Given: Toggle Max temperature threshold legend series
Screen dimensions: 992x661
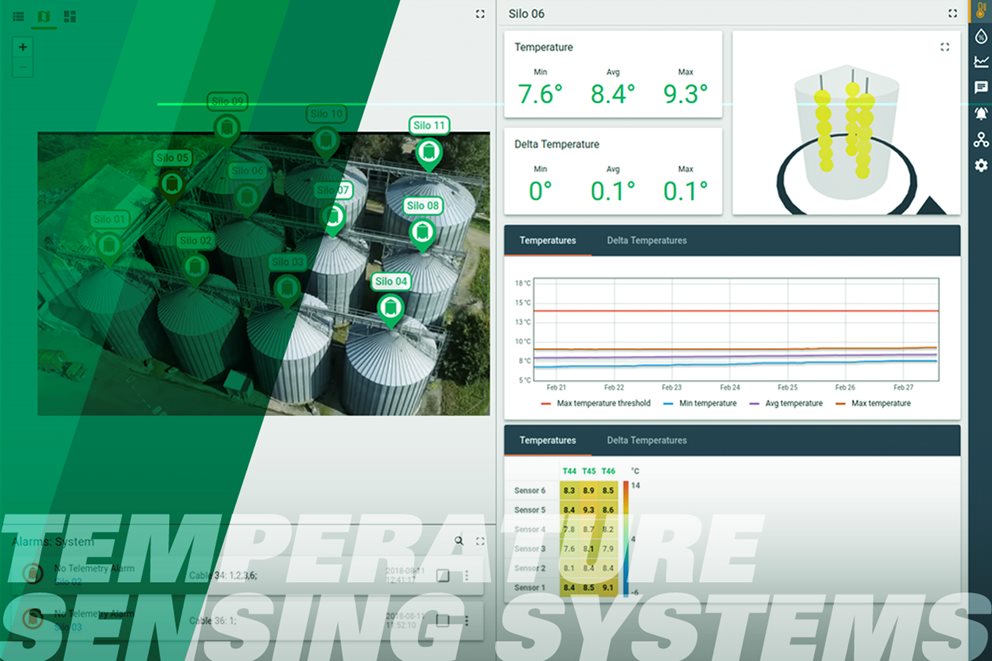Looking at the screenshot, I should coord(595,404).
